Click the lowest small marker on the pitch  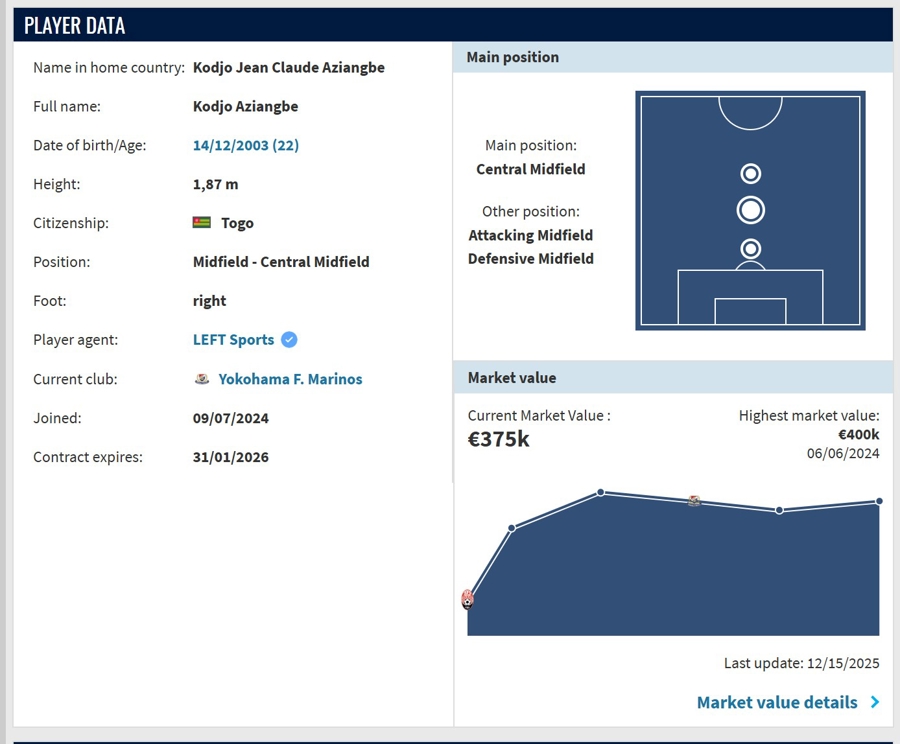coord(750,248)
